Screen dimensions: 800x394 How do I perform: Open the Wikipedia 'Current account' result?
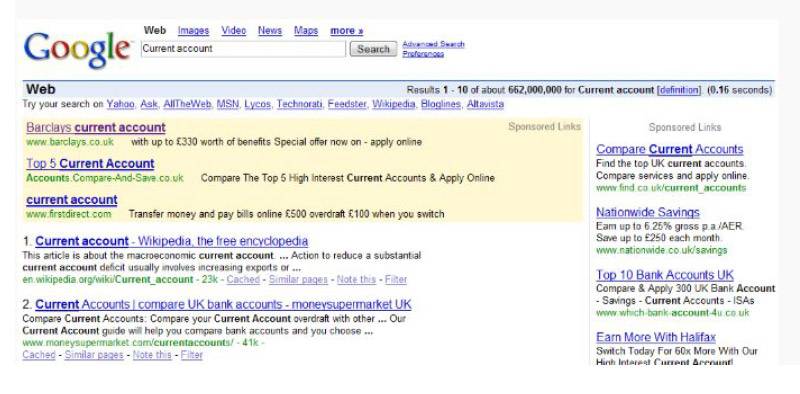(171, 241)
